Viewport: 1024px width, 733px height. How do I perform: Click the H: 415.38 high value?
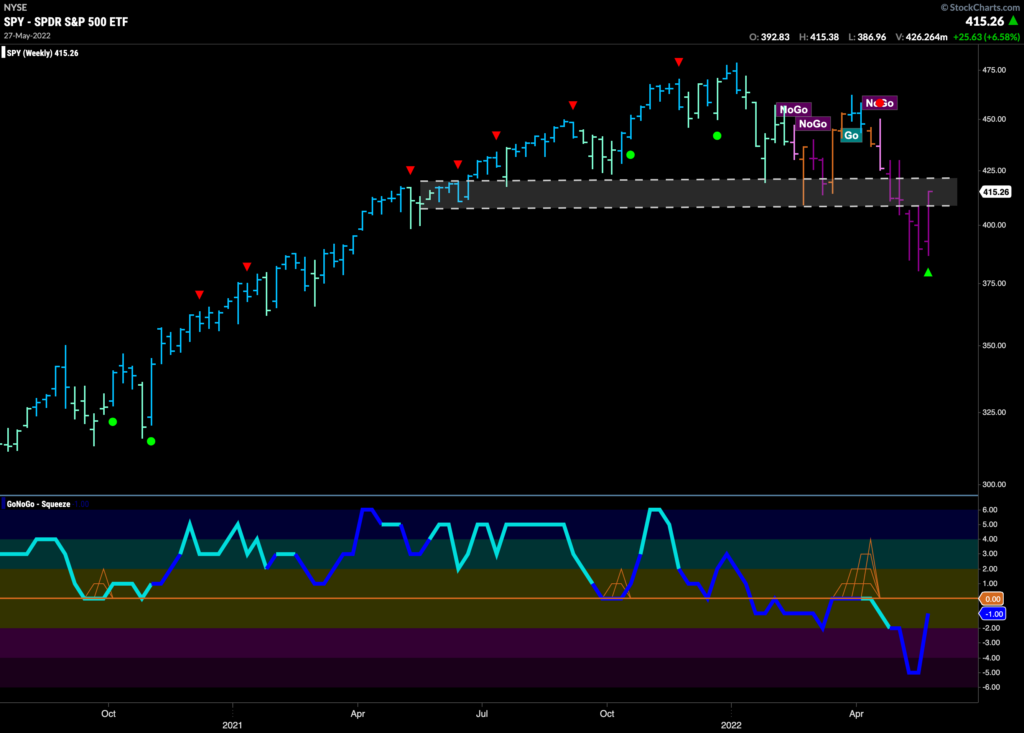tap(819, 37)
